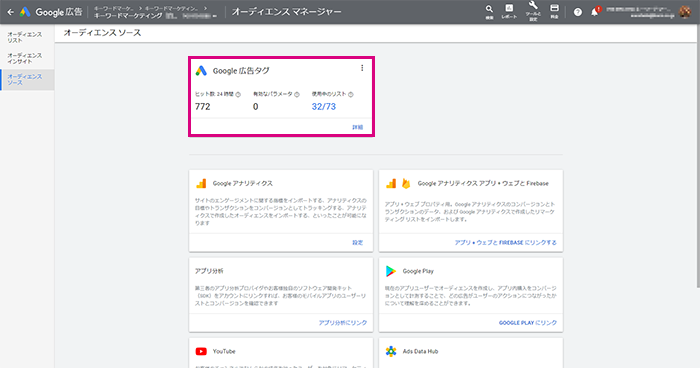Screen dimensions: 700x368
Task: Click the page vertical scrollbar
Action: 698,156
